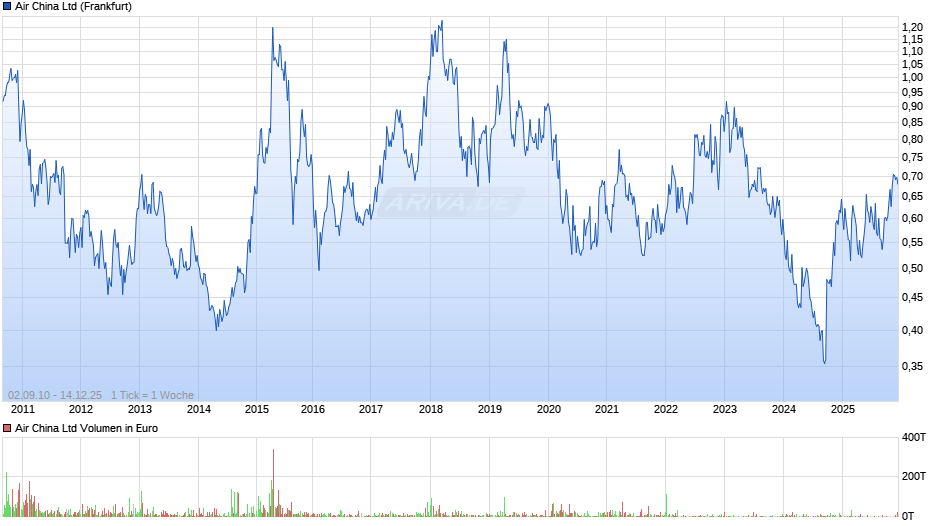Click the red volume legend square

pyautogui.click(x=7, y=428)
